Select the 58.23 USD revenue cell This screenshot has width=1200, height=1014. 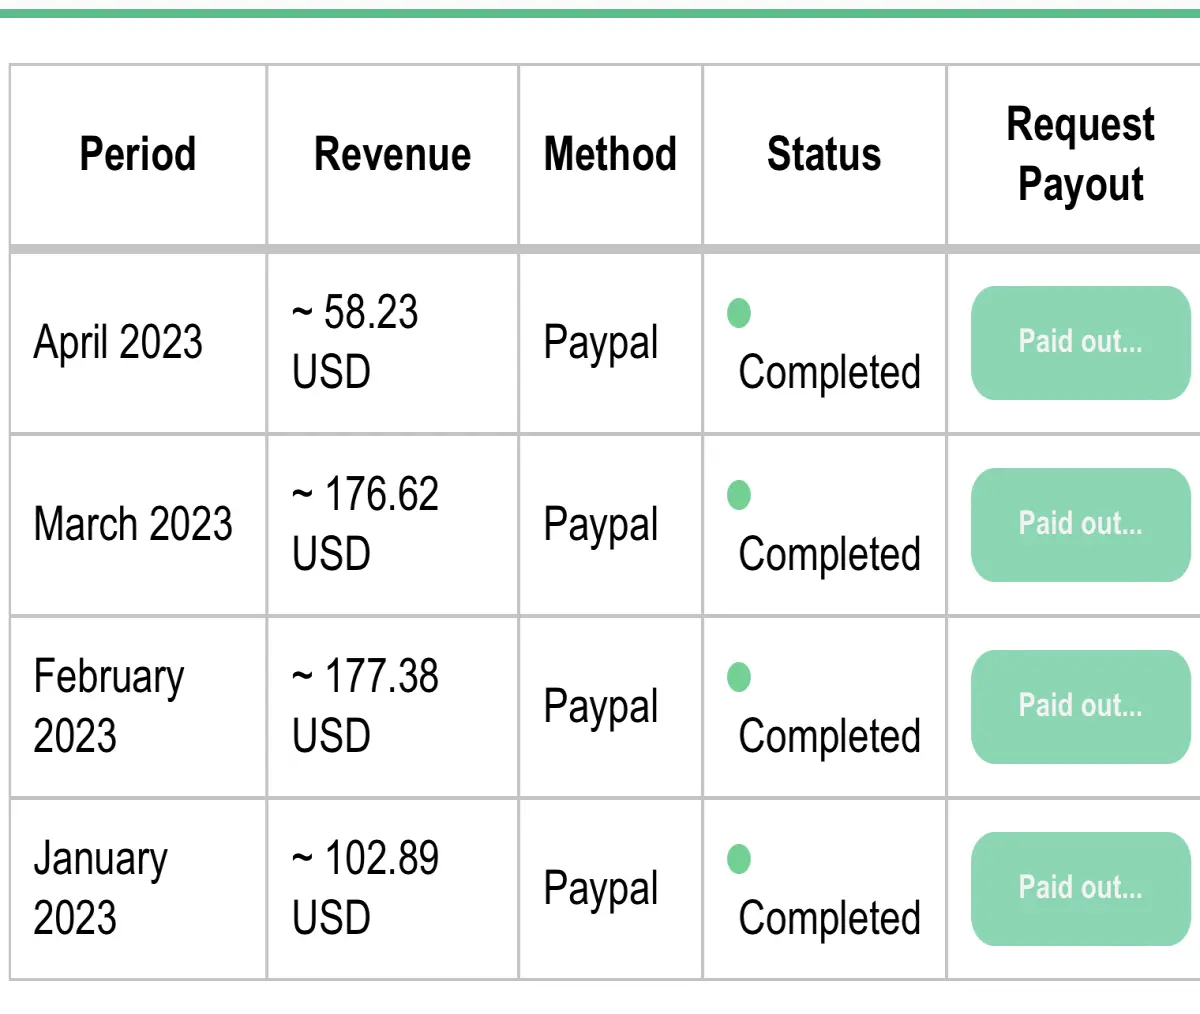(x=392, y=343)
